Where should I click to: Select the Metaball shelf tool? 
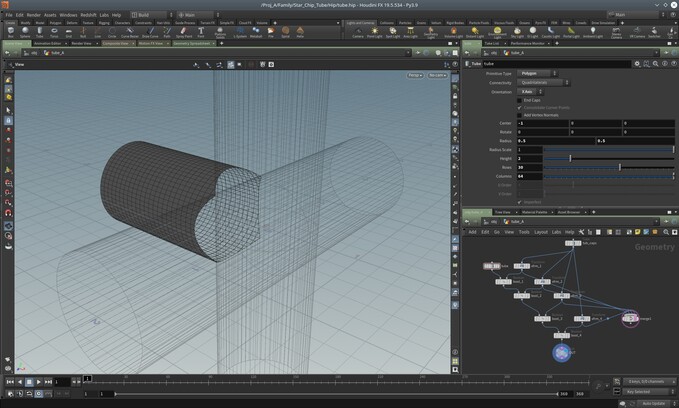(256, 32)
